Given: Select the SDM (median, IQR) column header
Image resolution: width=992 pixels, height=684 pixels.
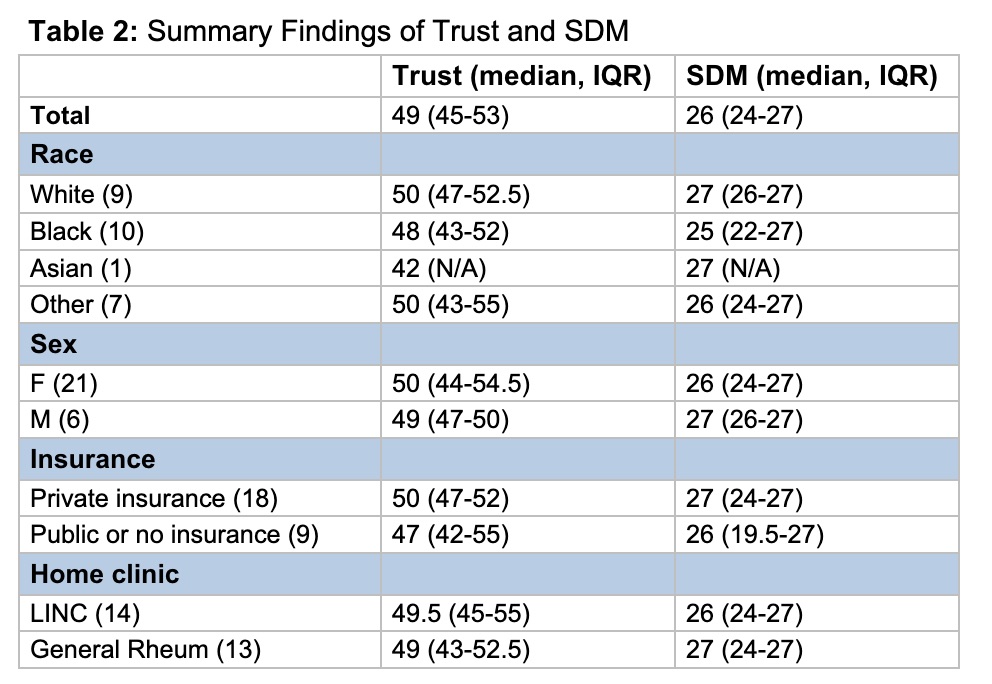Looking at the screenshot, I should pos(811,76).
